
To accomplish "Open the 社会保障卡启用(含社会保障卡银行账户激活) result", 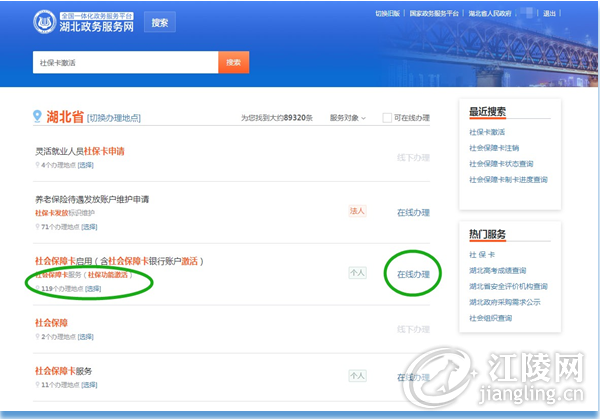I will click(119, 261).
